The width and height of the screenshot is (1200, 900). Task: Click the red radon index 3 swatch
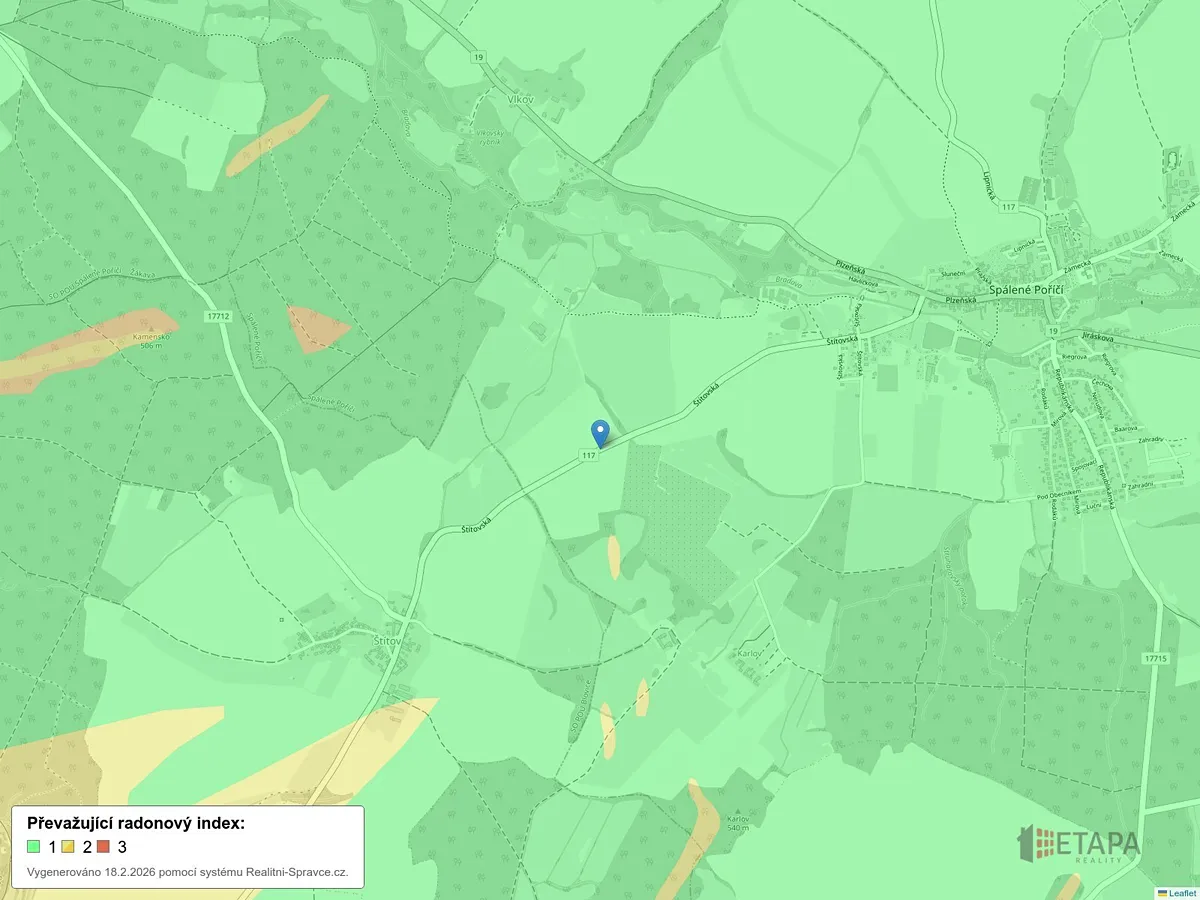(103, 846)
